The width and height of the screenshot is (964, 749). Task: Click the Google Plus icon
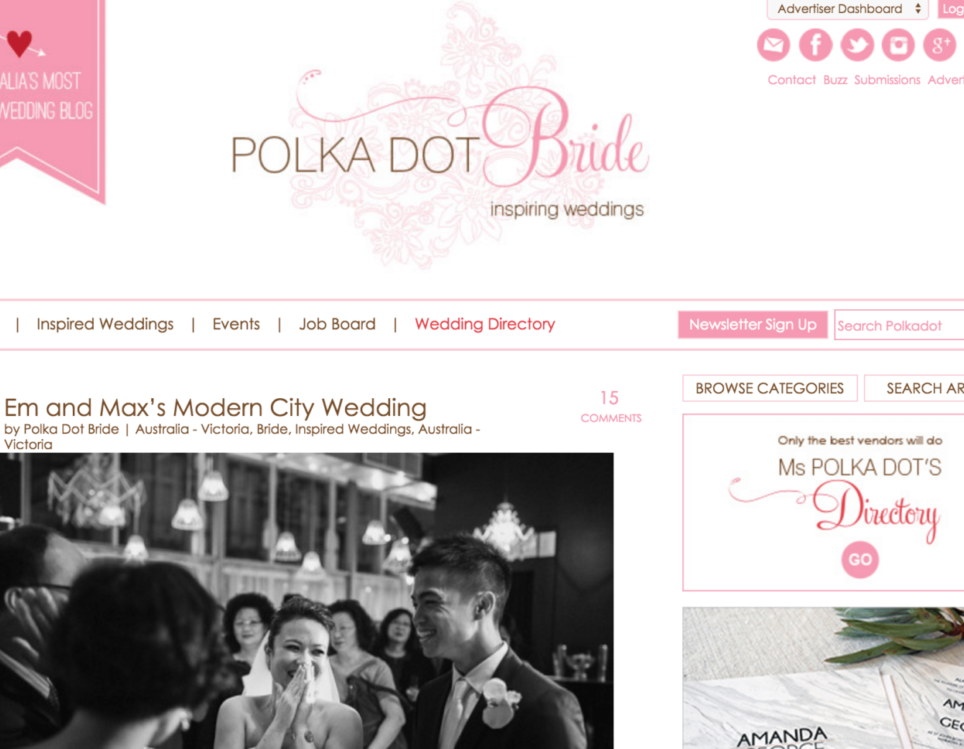[940, 45]
